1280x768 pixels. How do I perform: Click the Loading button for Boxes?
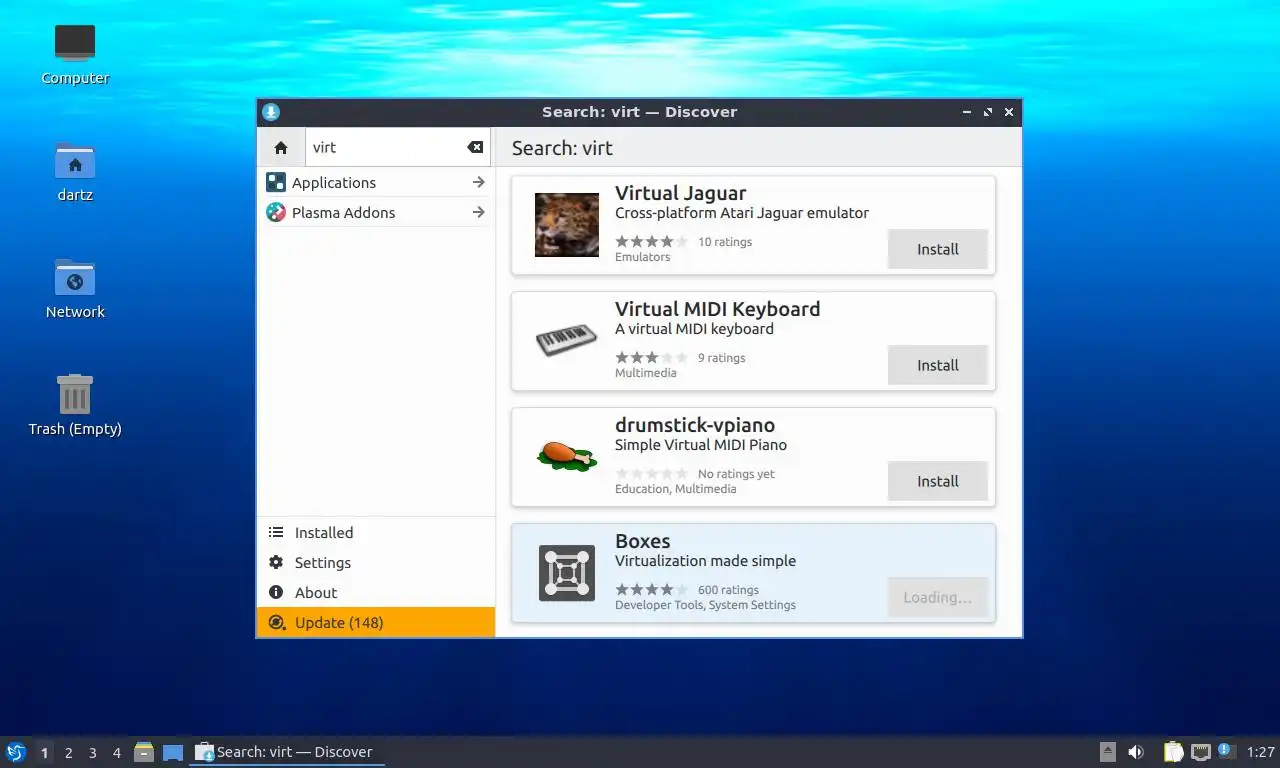click(x=938, y=597)
